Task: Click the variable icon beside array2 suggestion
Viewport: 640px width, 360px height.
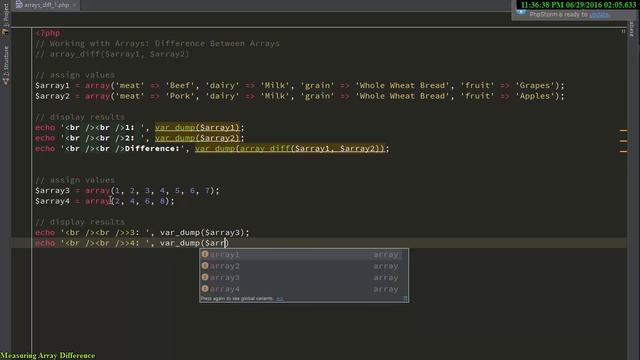Action: (205, 266)
